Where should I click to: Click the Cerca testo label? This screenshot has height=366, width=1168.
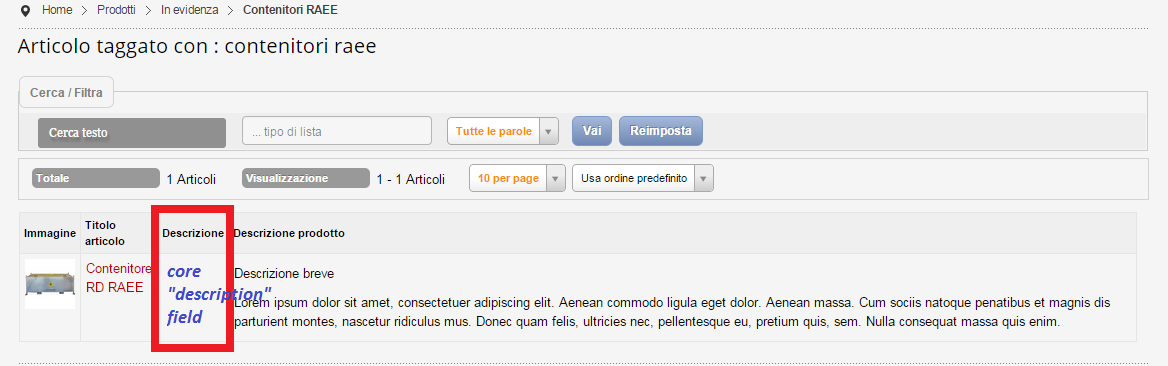tap(131, 133)
